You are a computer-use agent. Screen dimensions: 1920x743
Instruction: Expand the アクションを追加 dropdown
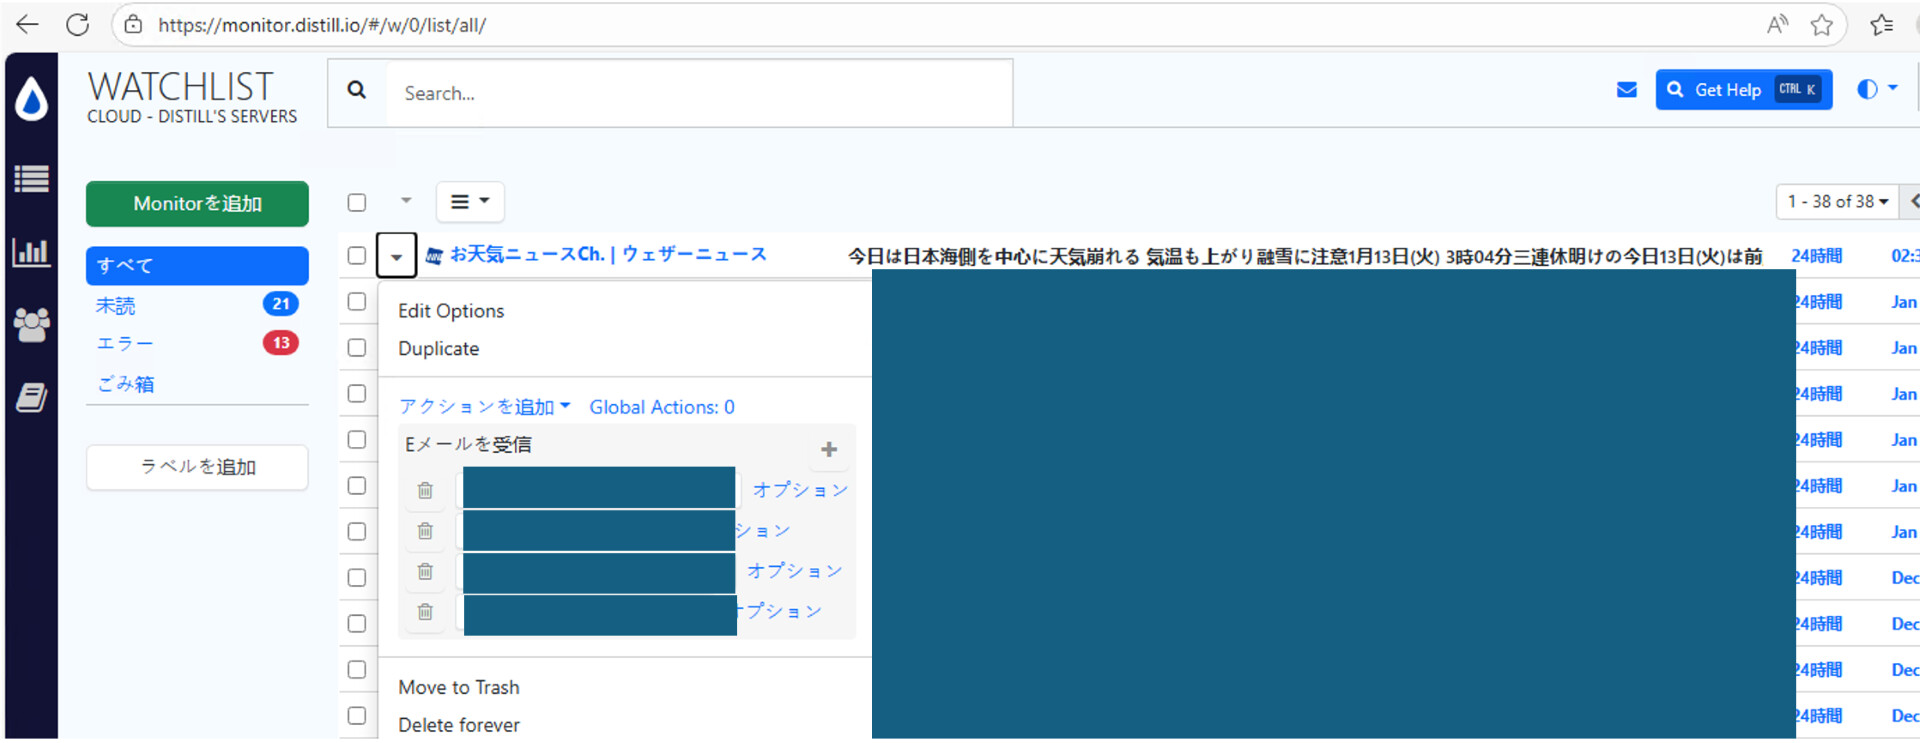(484, 407)
